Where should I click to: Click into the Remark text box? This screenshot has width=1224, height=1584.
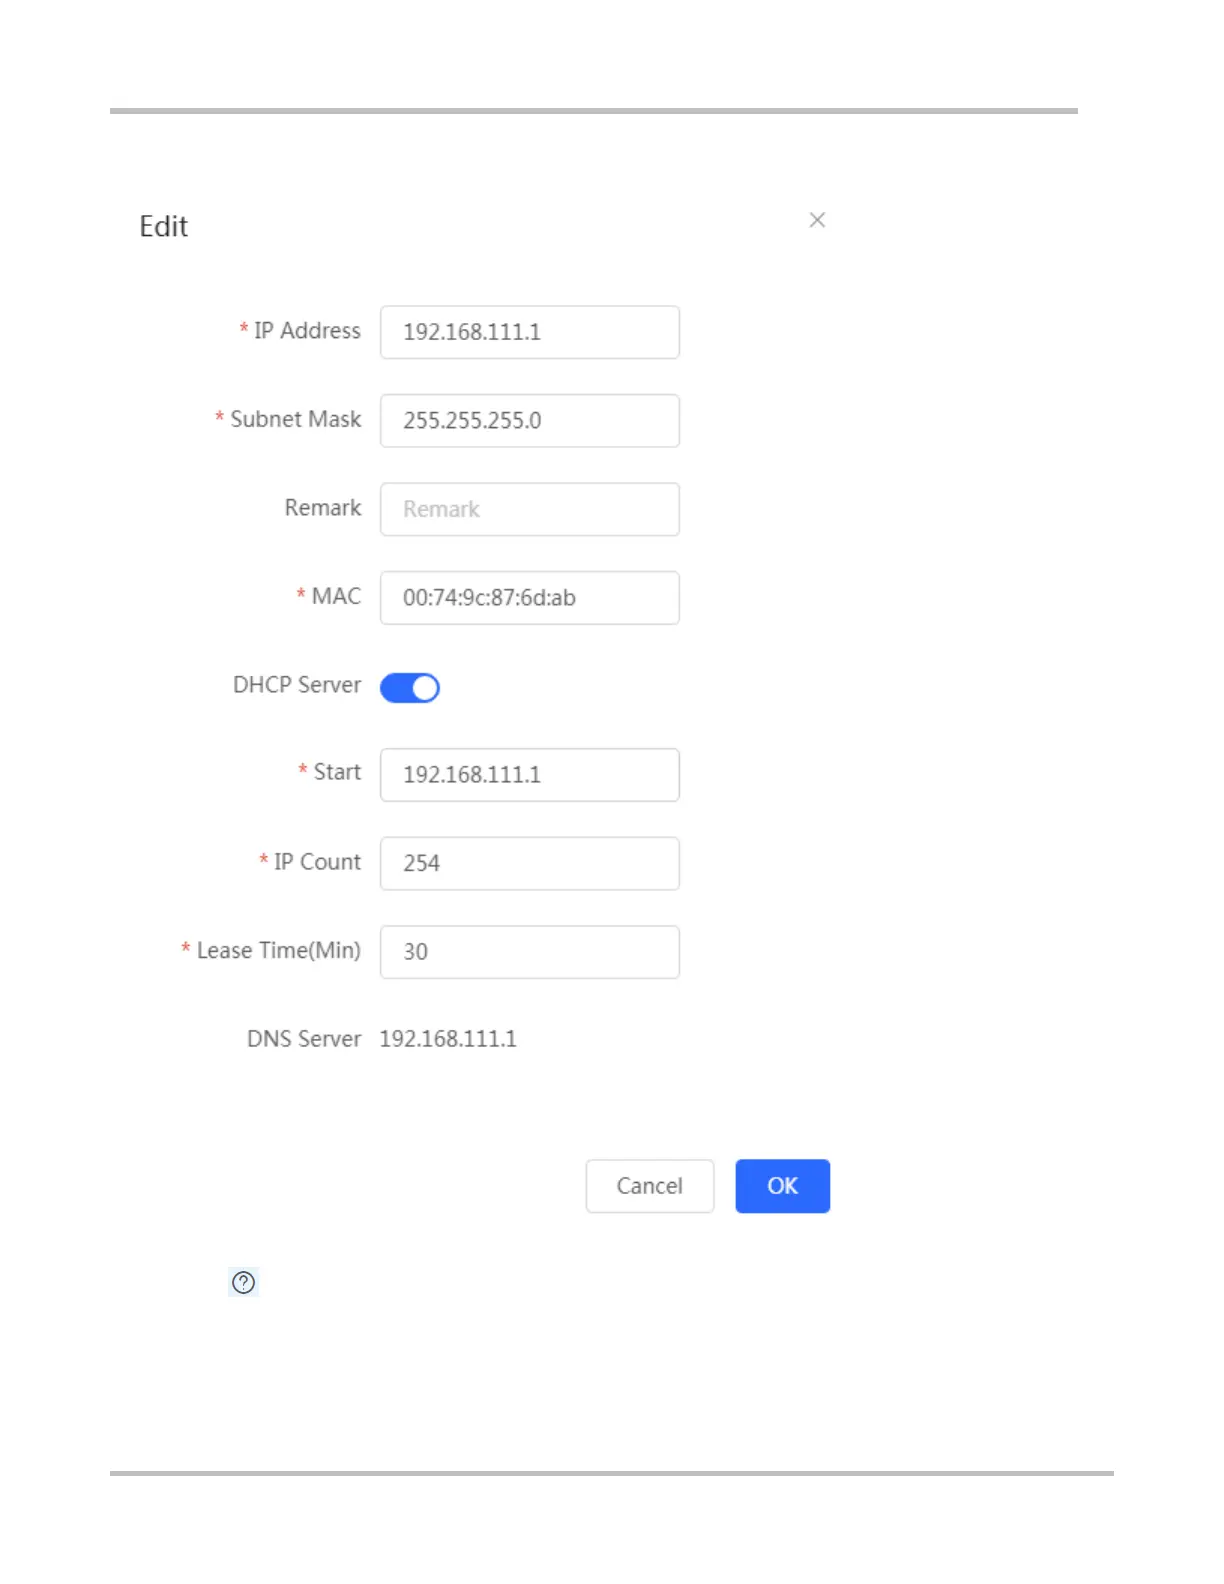click(x=530, y=509)
